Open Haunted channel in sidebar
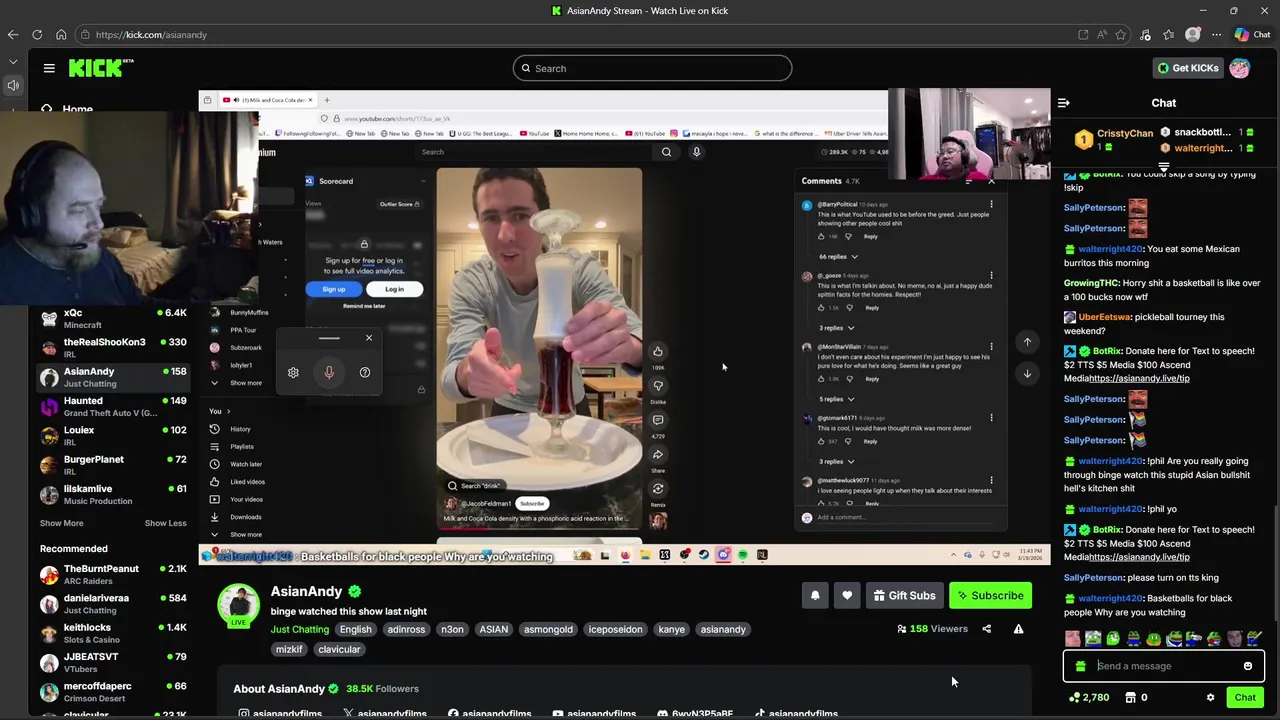 point(113,406)
